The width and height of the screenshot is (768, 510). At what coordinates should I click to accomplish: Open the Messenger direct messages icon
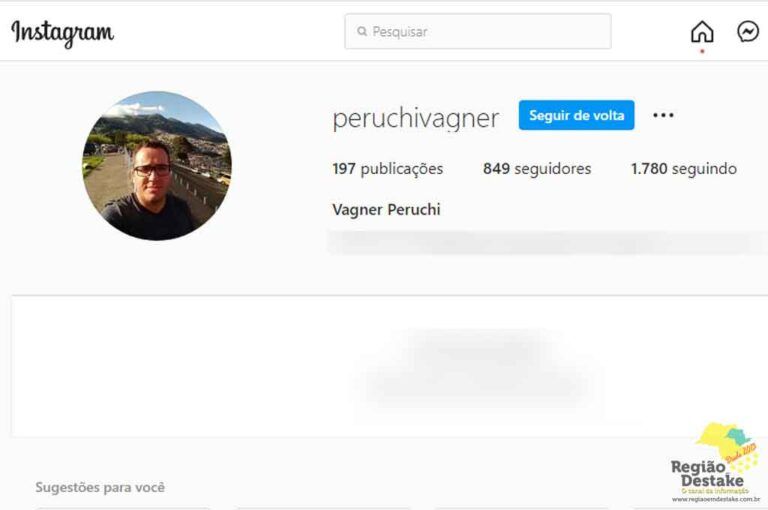click(748, 32)
